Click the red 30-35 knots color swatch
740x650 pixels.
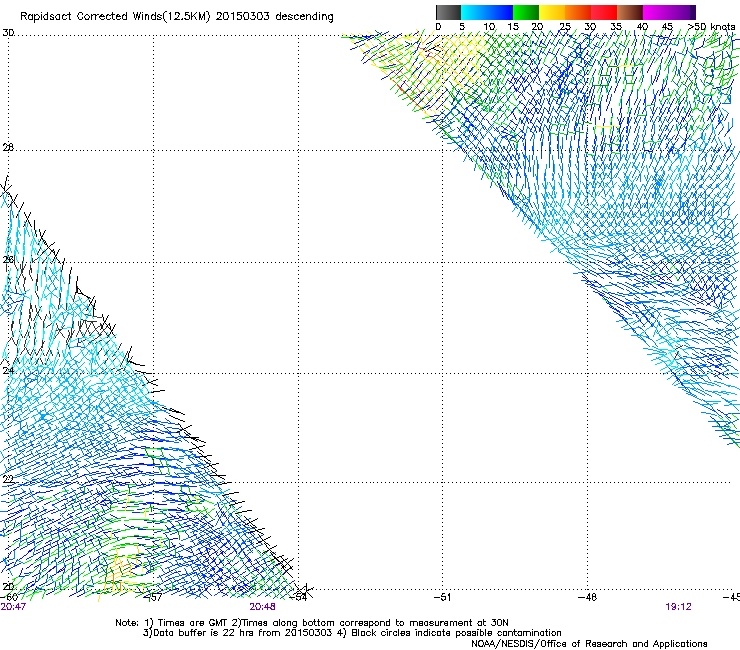tap(604, 12)
